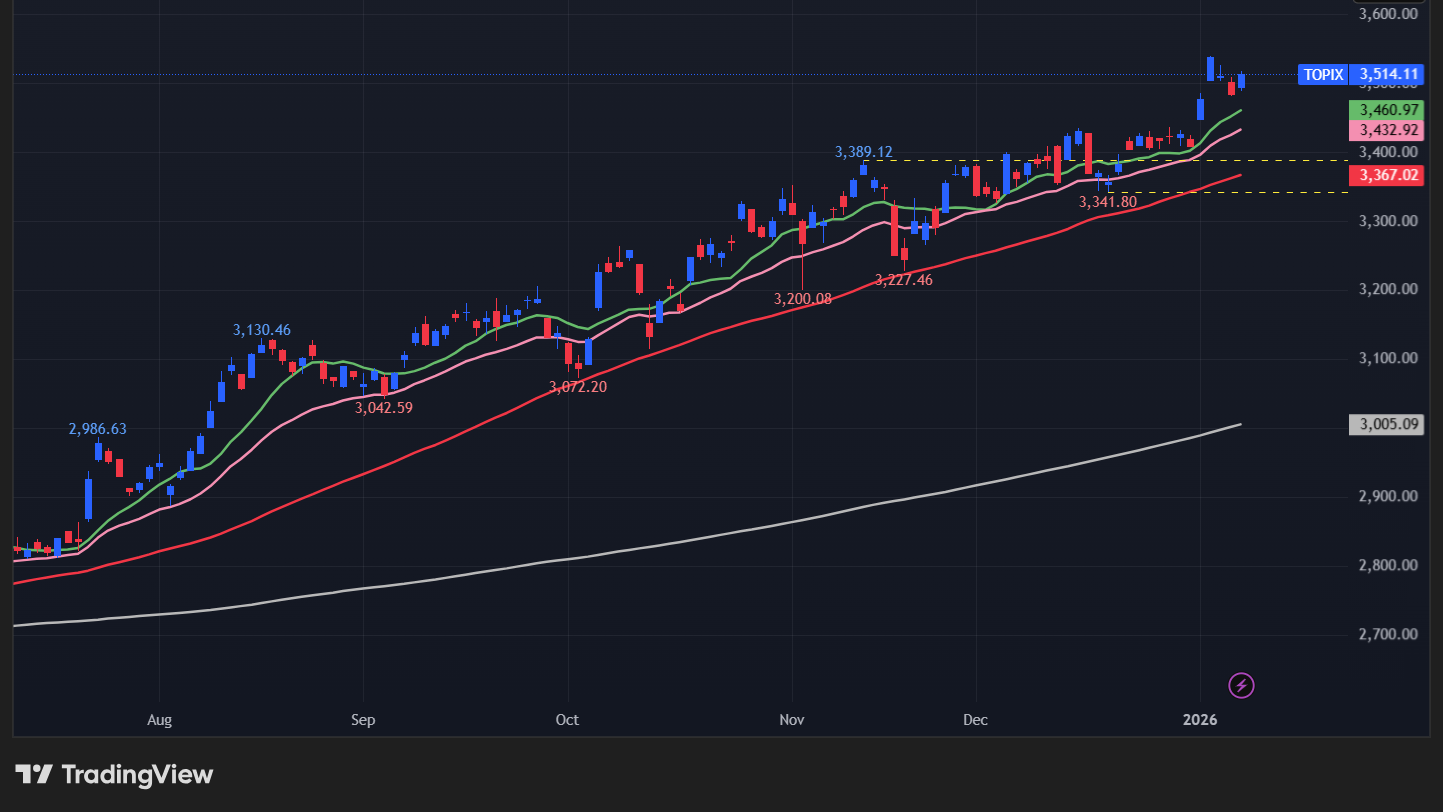Click the TradingView logo icon
Image resolution: width=1443 pixels, height=812 pixels.
pyautogui.click(x=34, y=774)
